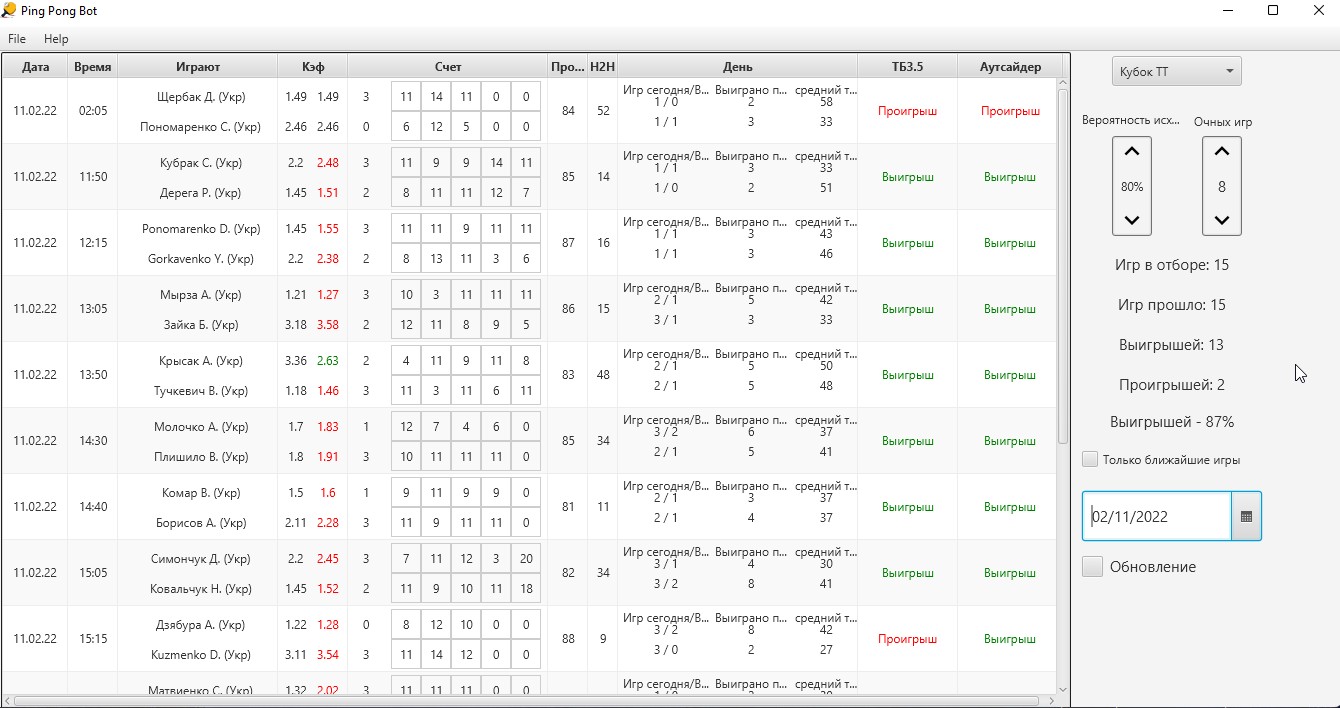Open the Help menu
Viewport: 1340px width, 708px height.
(56, 39)
